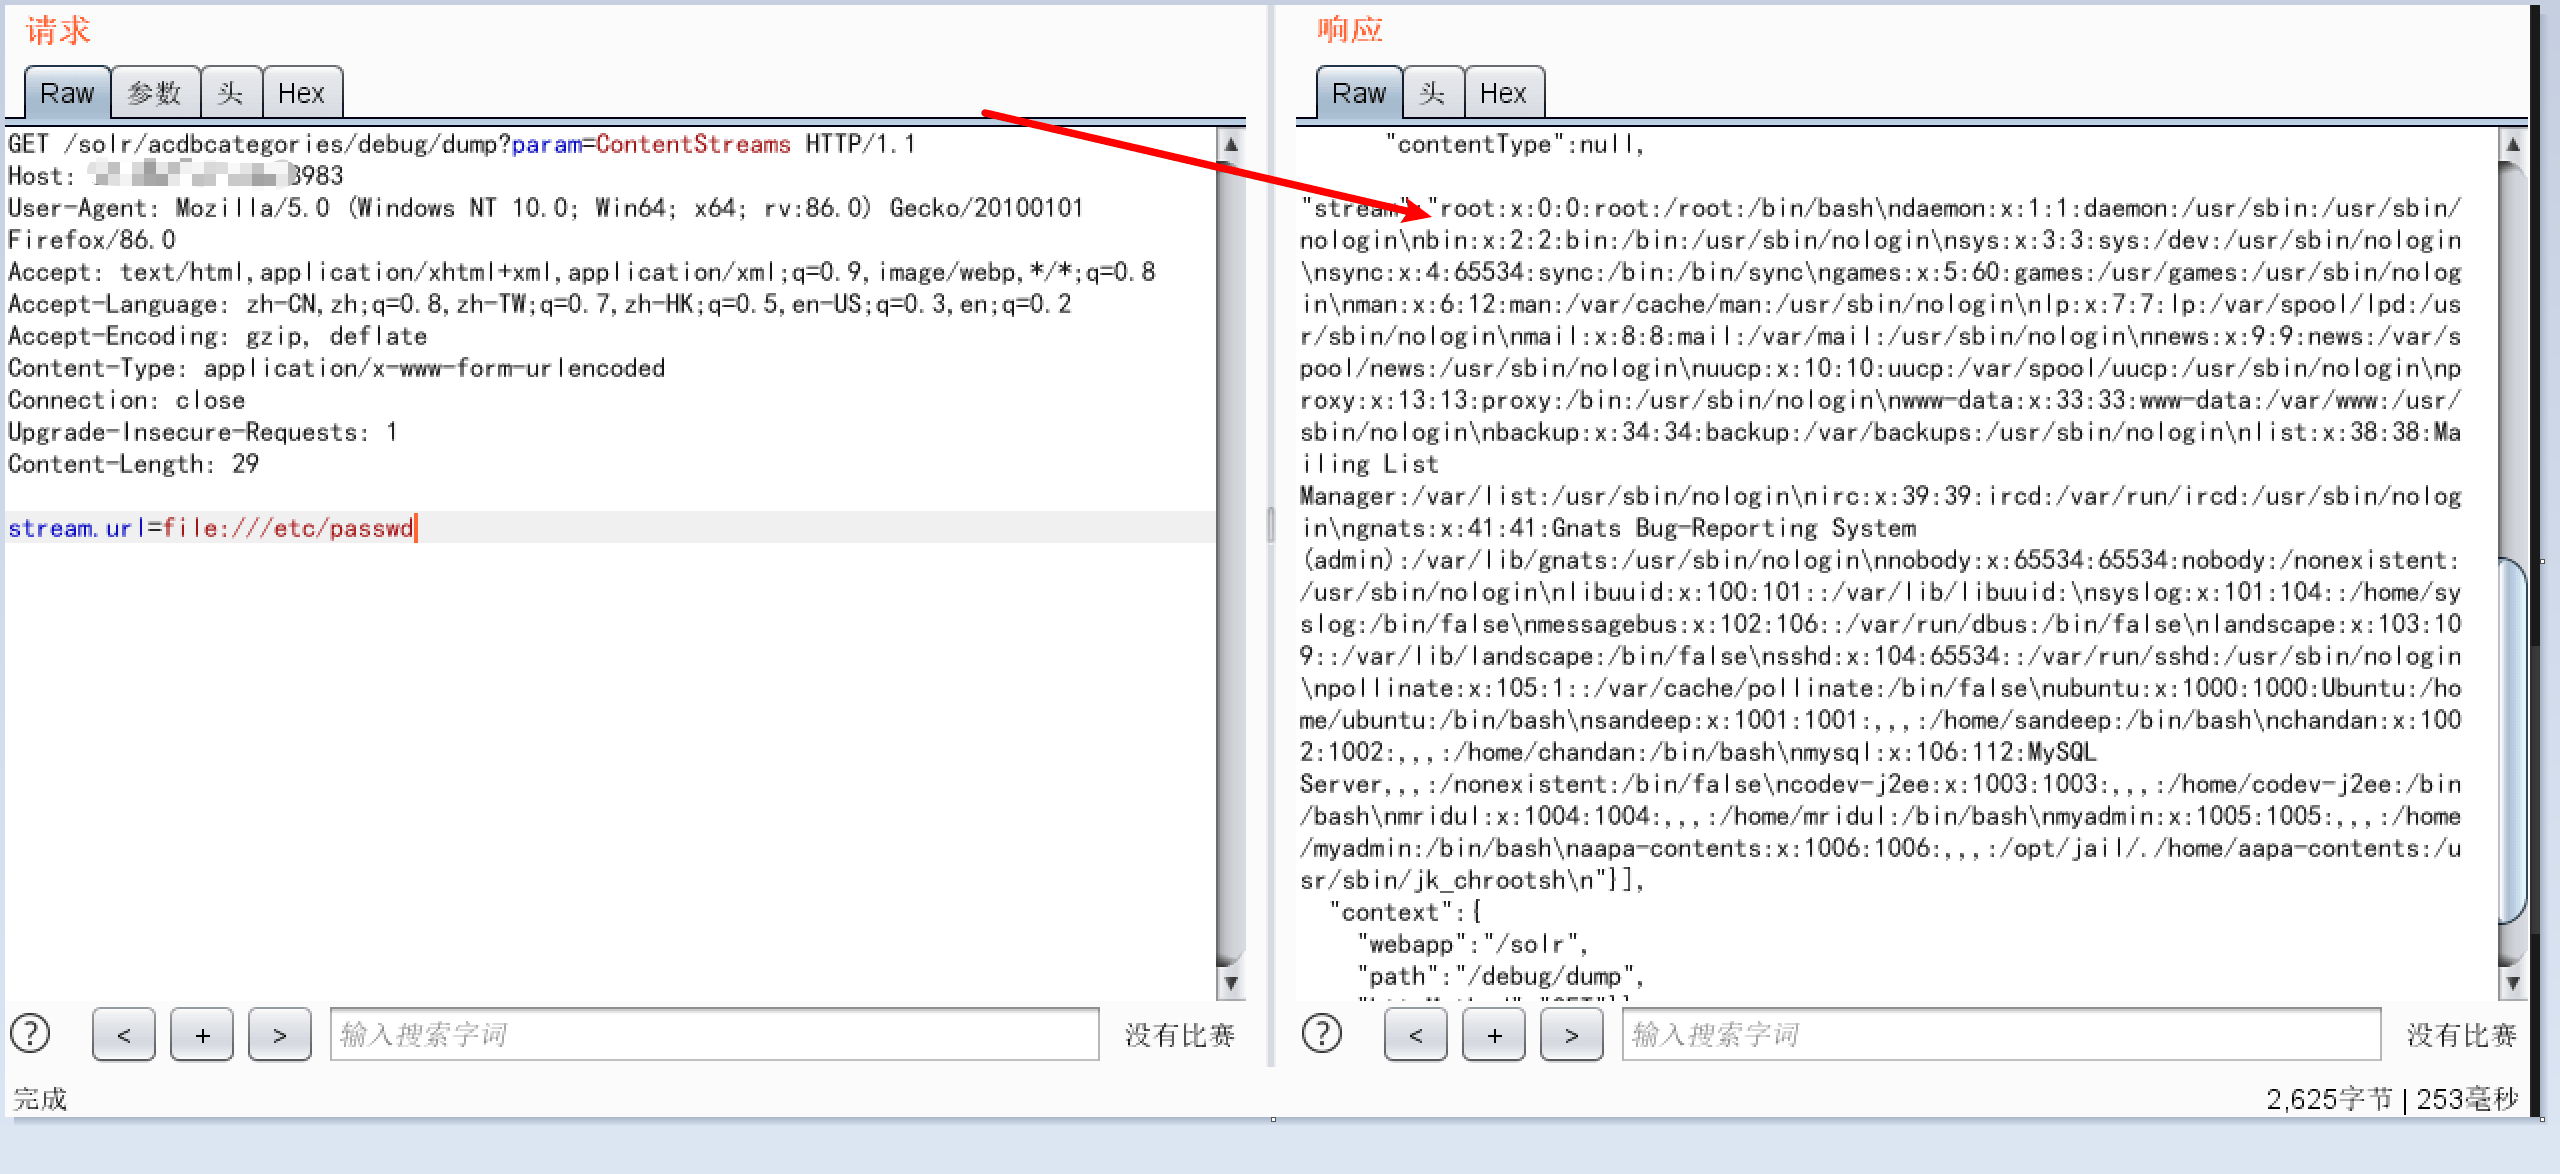Select the Raw tab in the response panel
The width and height of the screenshot is (2560, 1174).
coord(1358,92)
